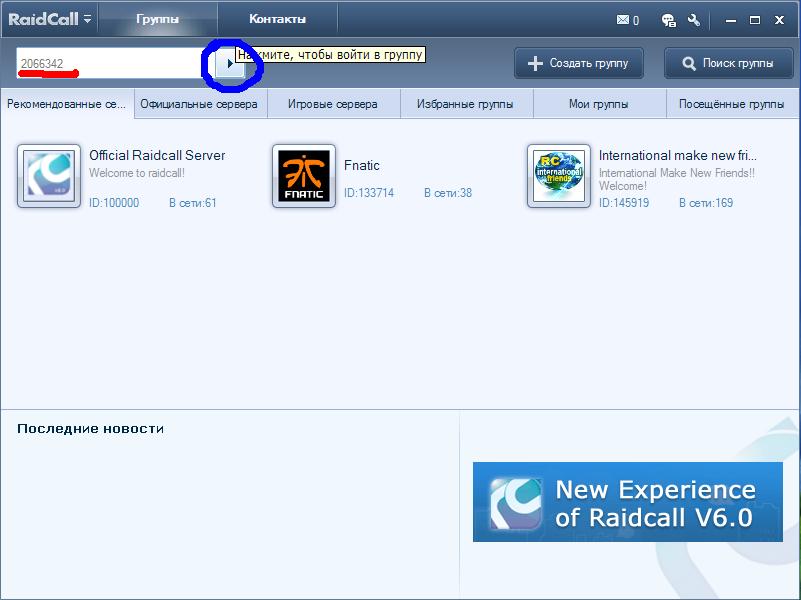801x600 pixels.
Task: Switch to the Группы tab
Action: pyautogui.click(x=157, y=19)
